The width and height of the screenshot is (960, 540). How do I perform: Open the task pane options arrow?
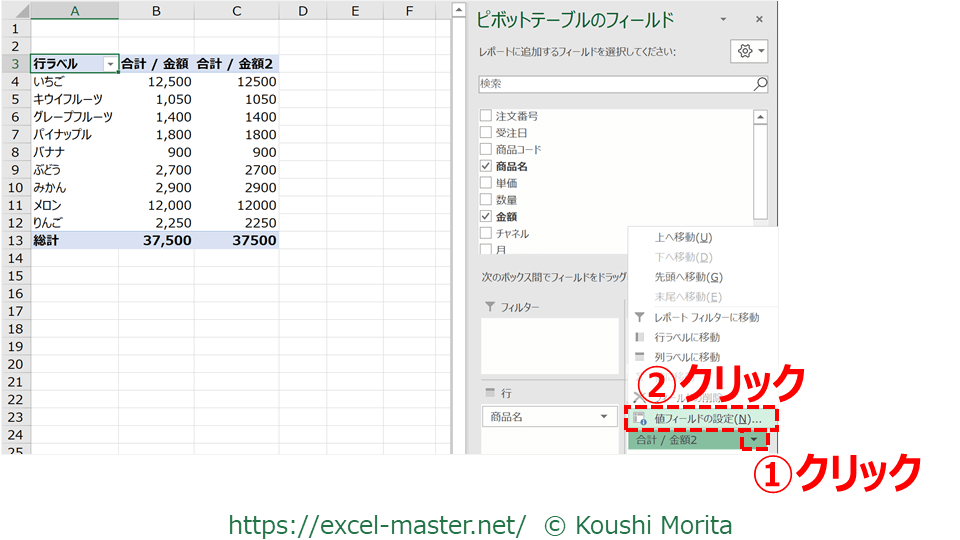(723, 19)
